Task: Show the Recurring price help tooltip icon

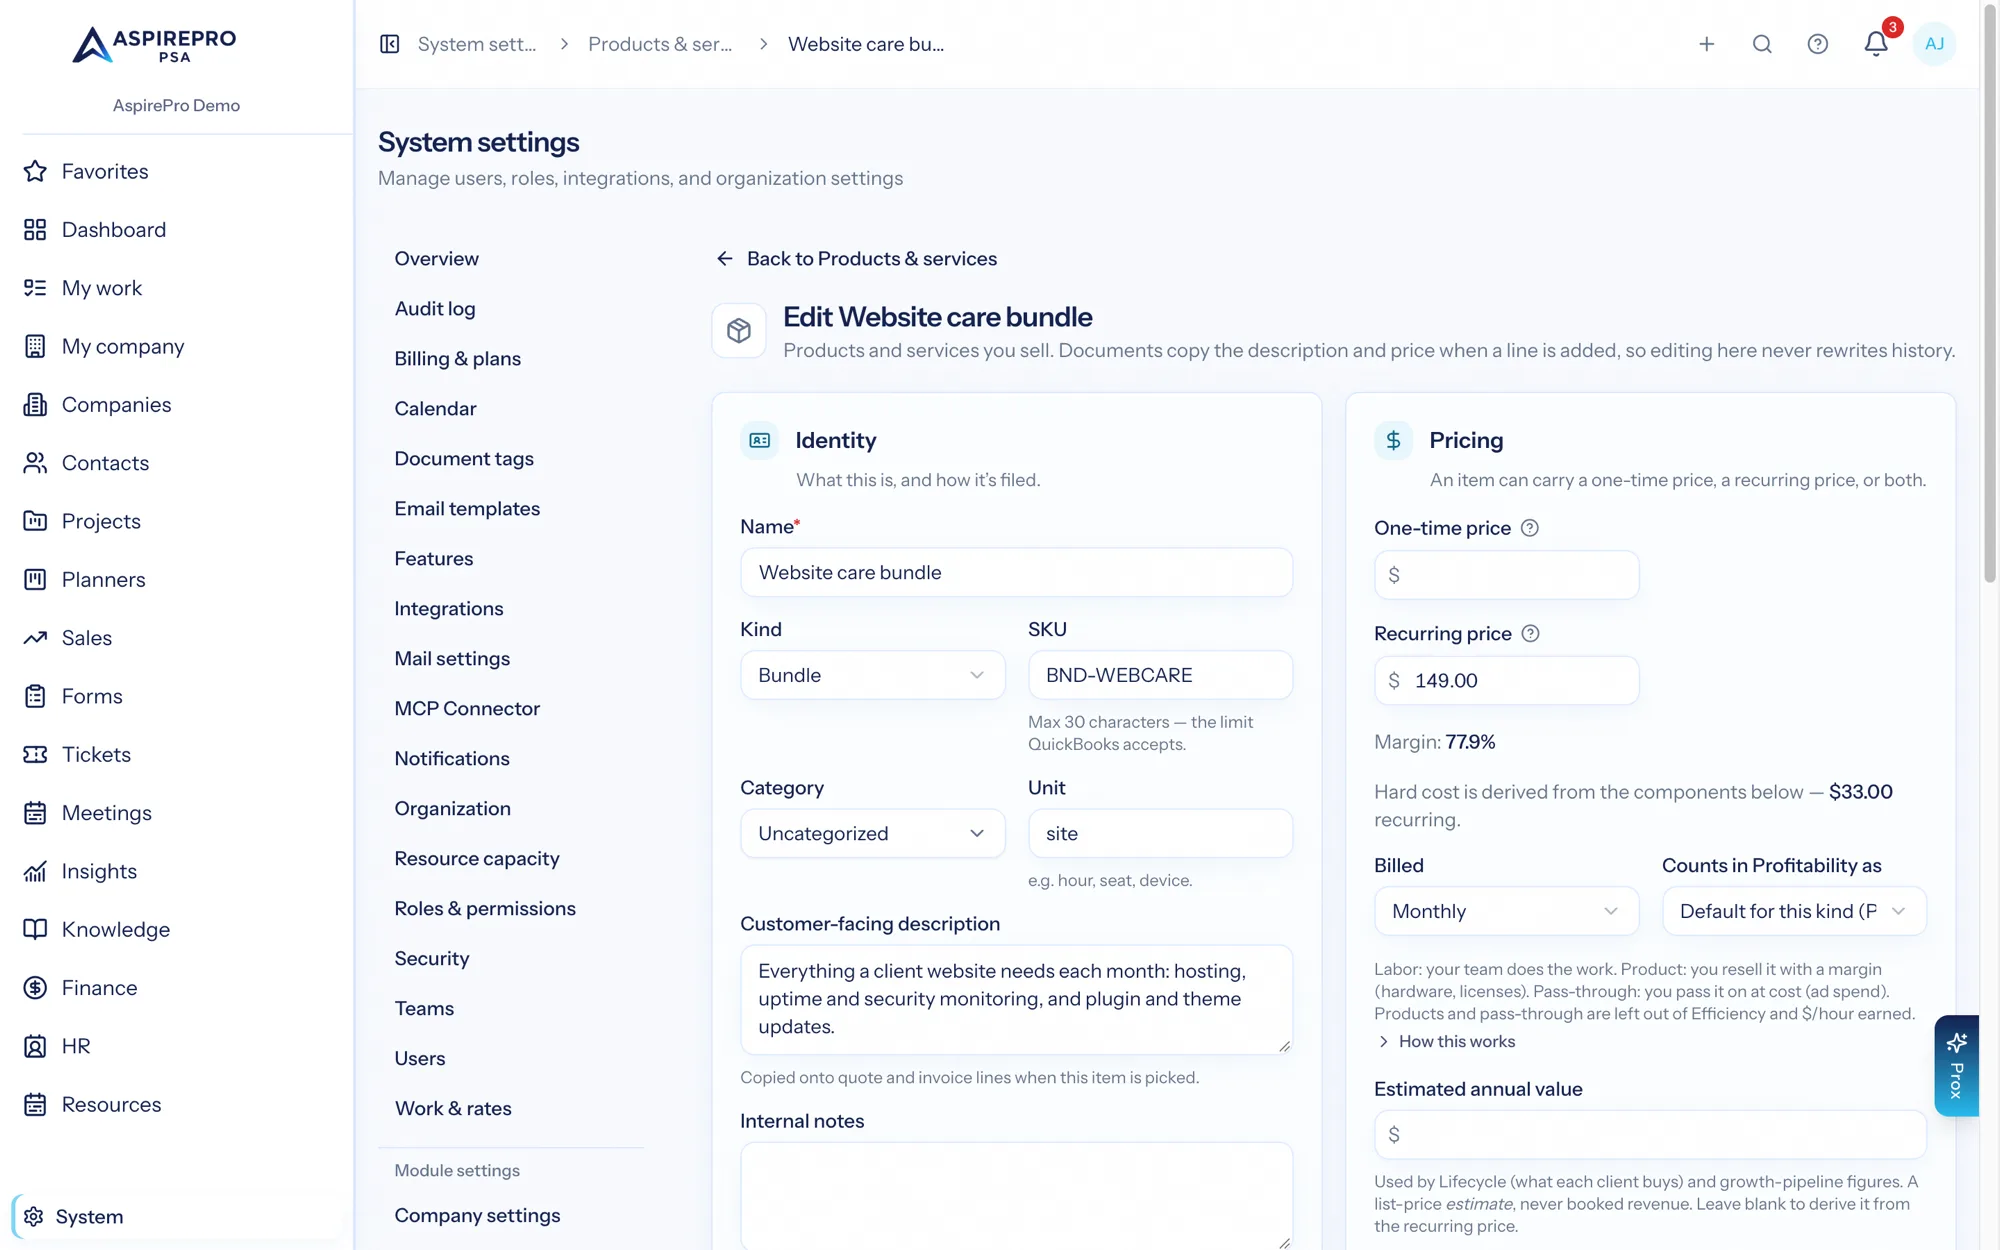Action: tap(1530, 634)
